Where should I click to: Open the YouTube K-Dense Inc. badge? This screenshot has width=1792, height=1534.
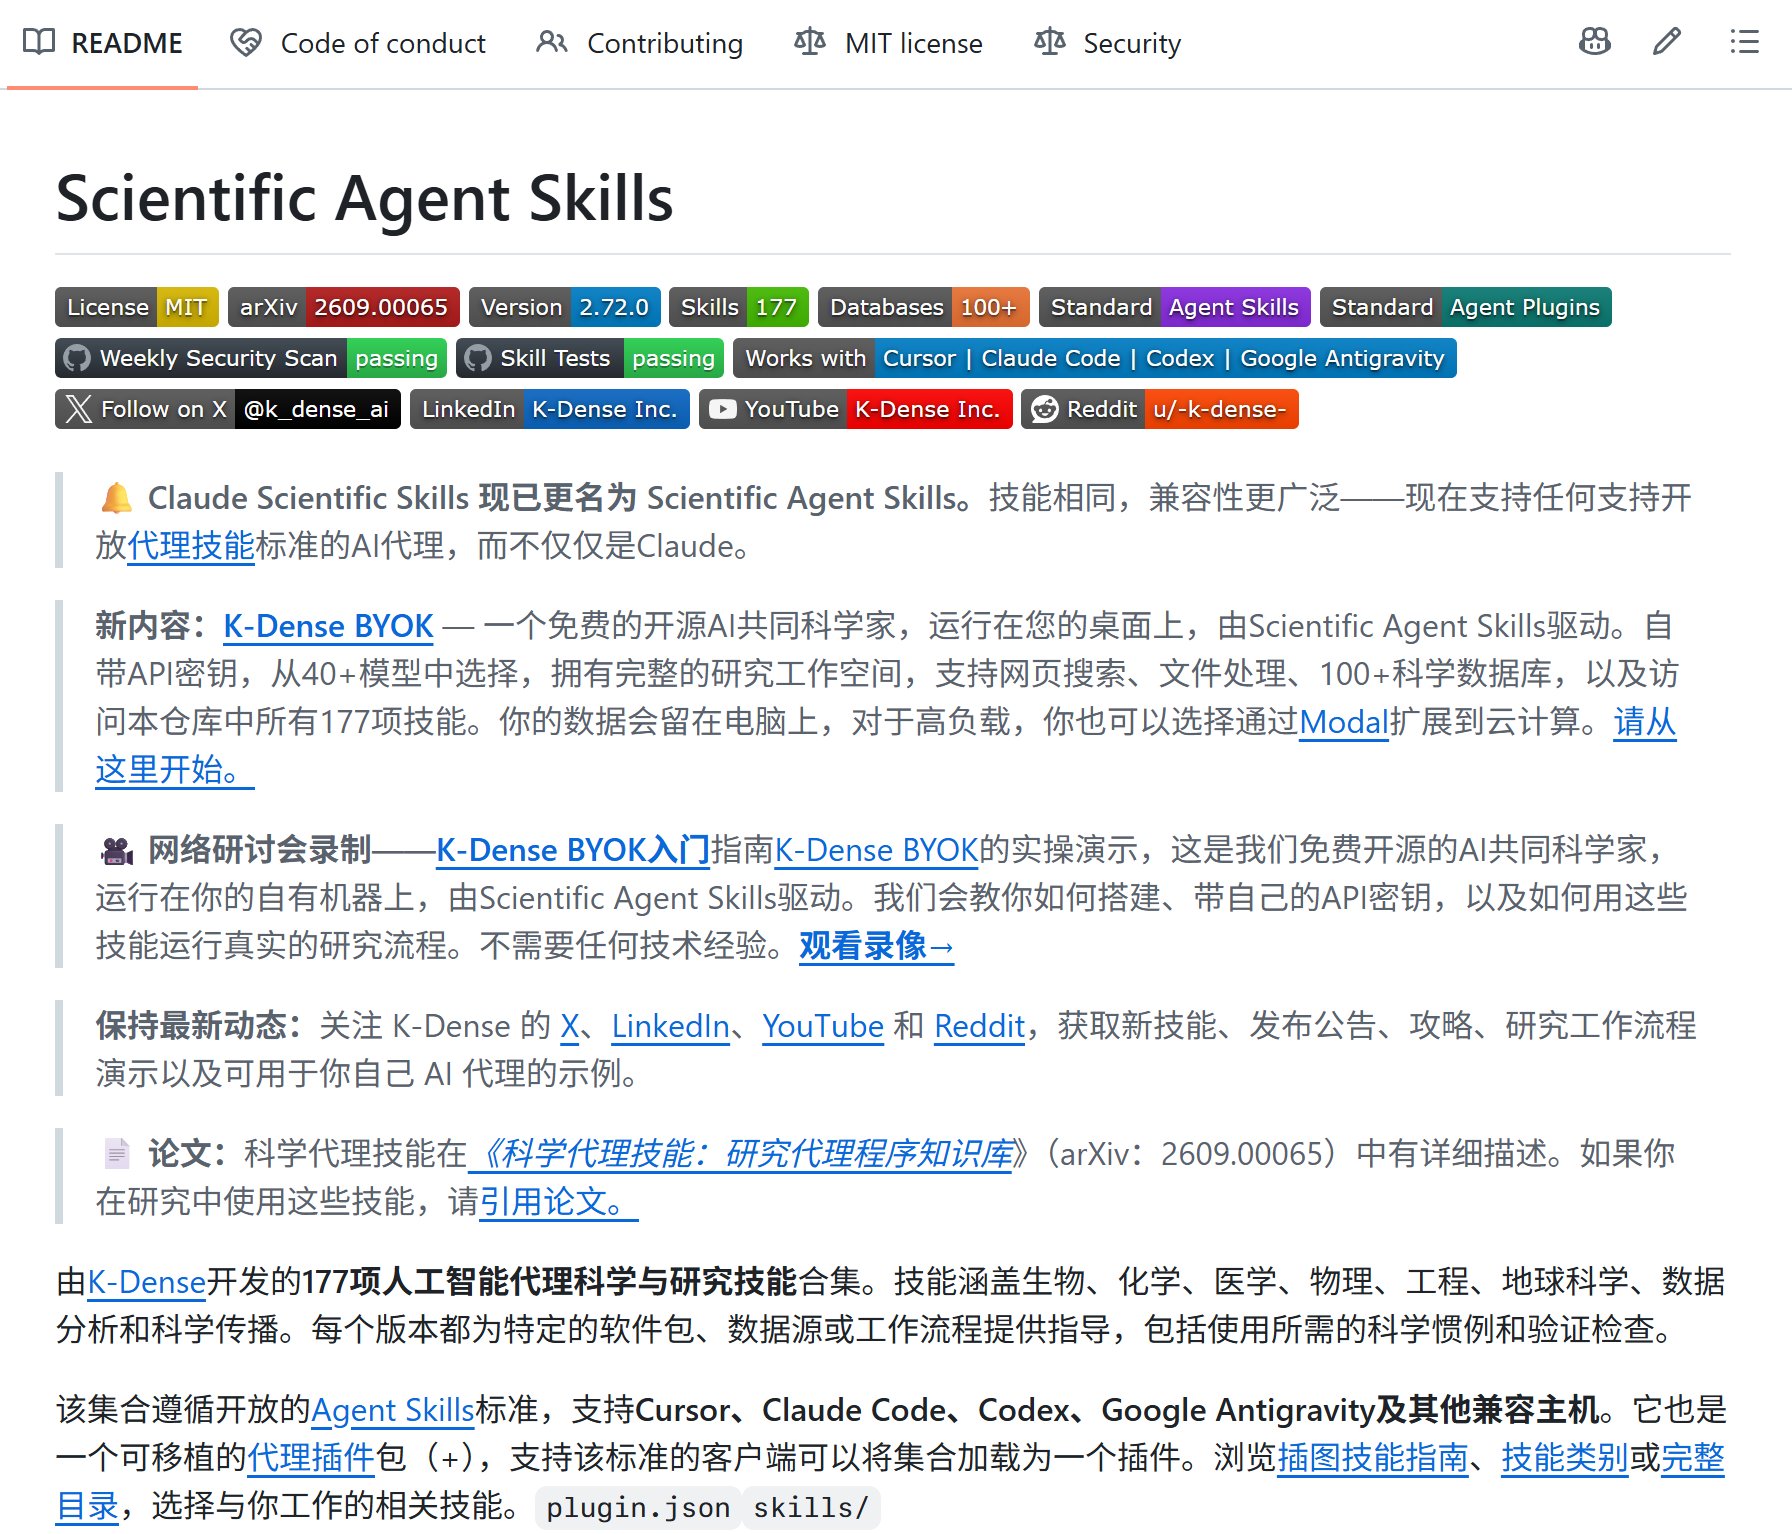856,409
